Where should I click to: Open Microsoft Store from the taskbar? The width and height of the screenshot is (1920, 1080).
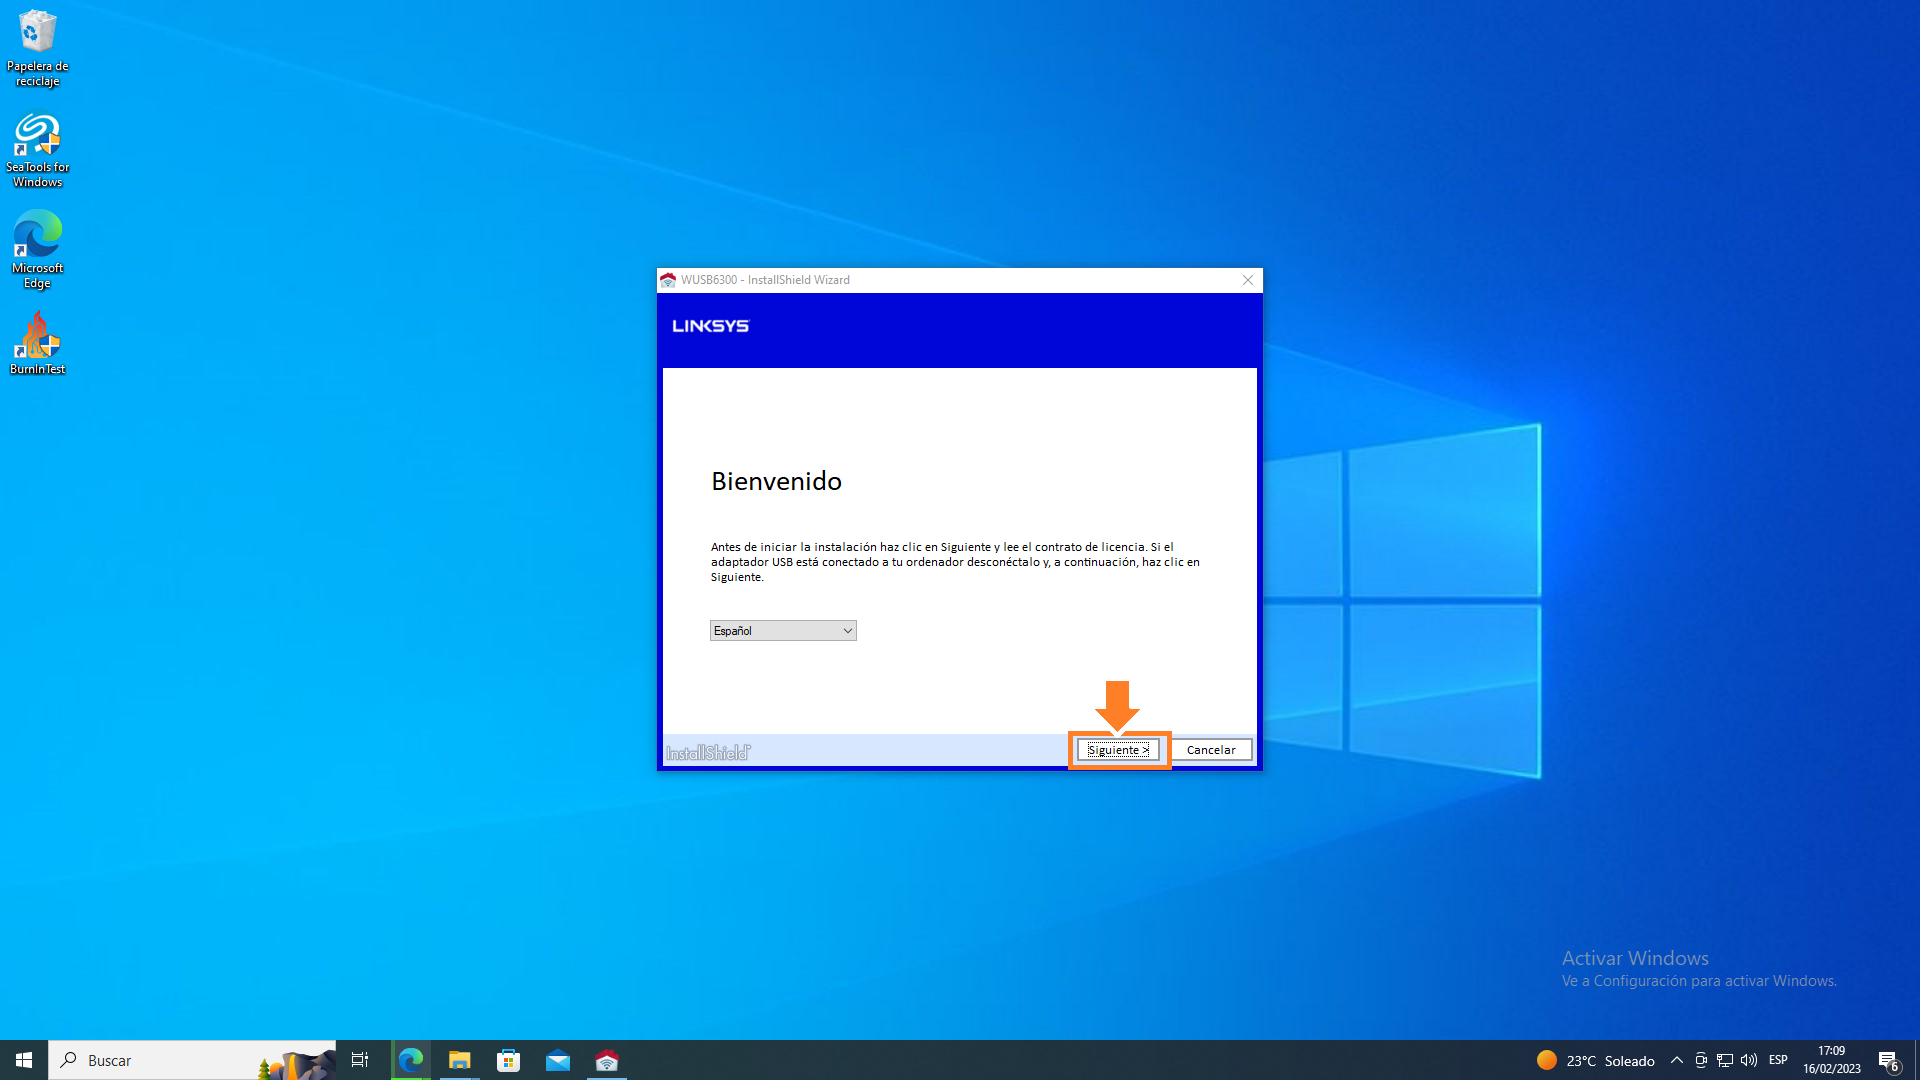[x=508, y=1060]
